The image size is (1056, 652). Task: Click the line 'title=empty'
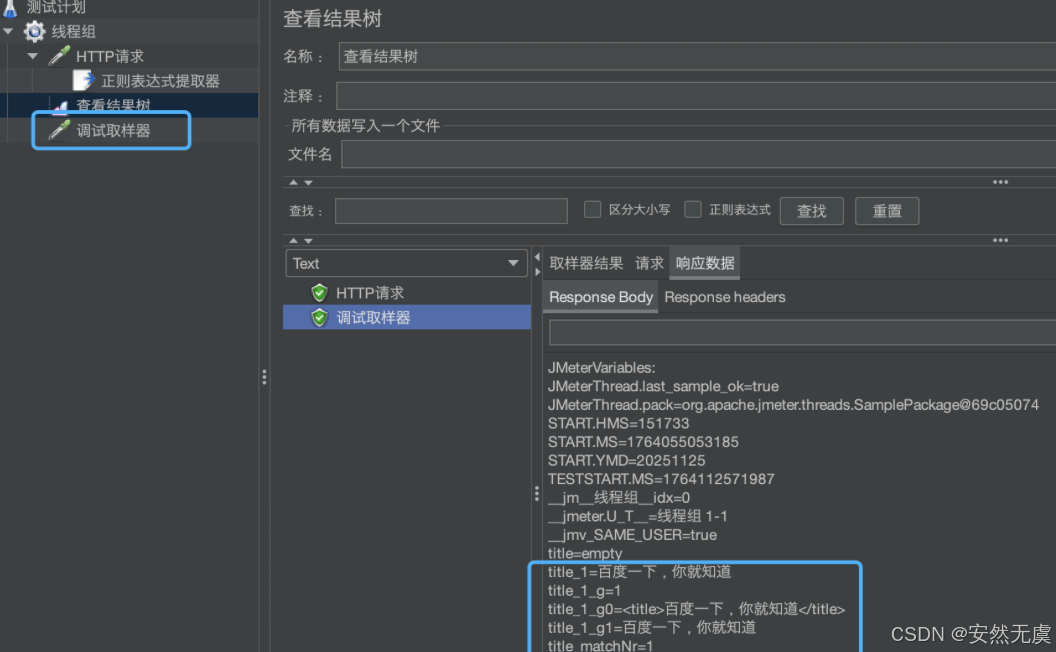click(x=585, y=553)
